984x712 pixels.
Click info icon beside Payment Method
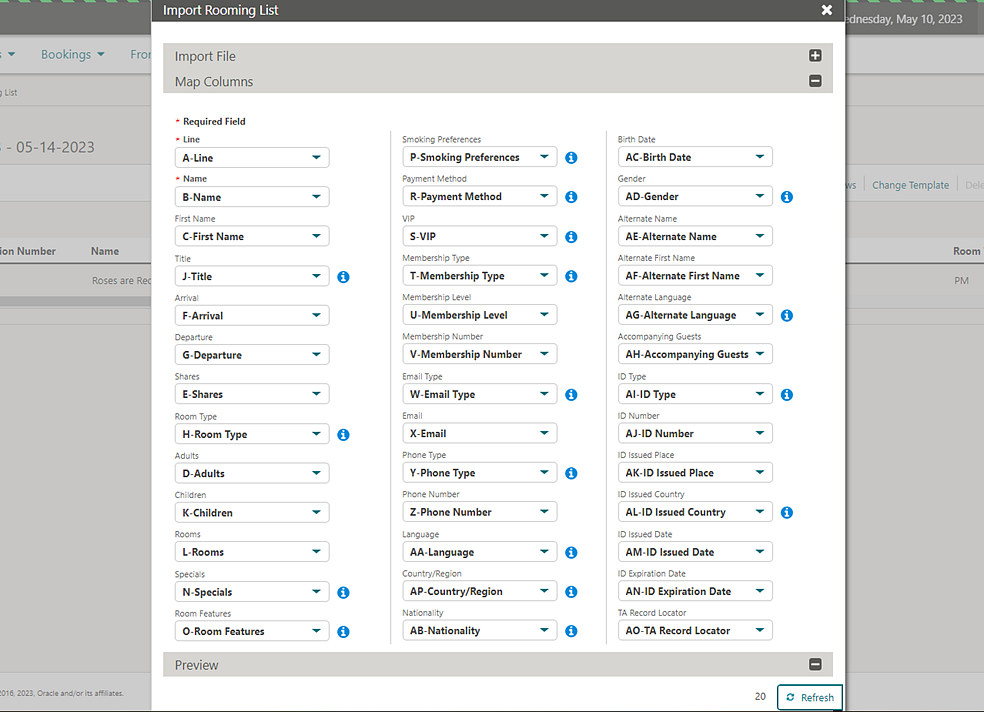(571, 197)
